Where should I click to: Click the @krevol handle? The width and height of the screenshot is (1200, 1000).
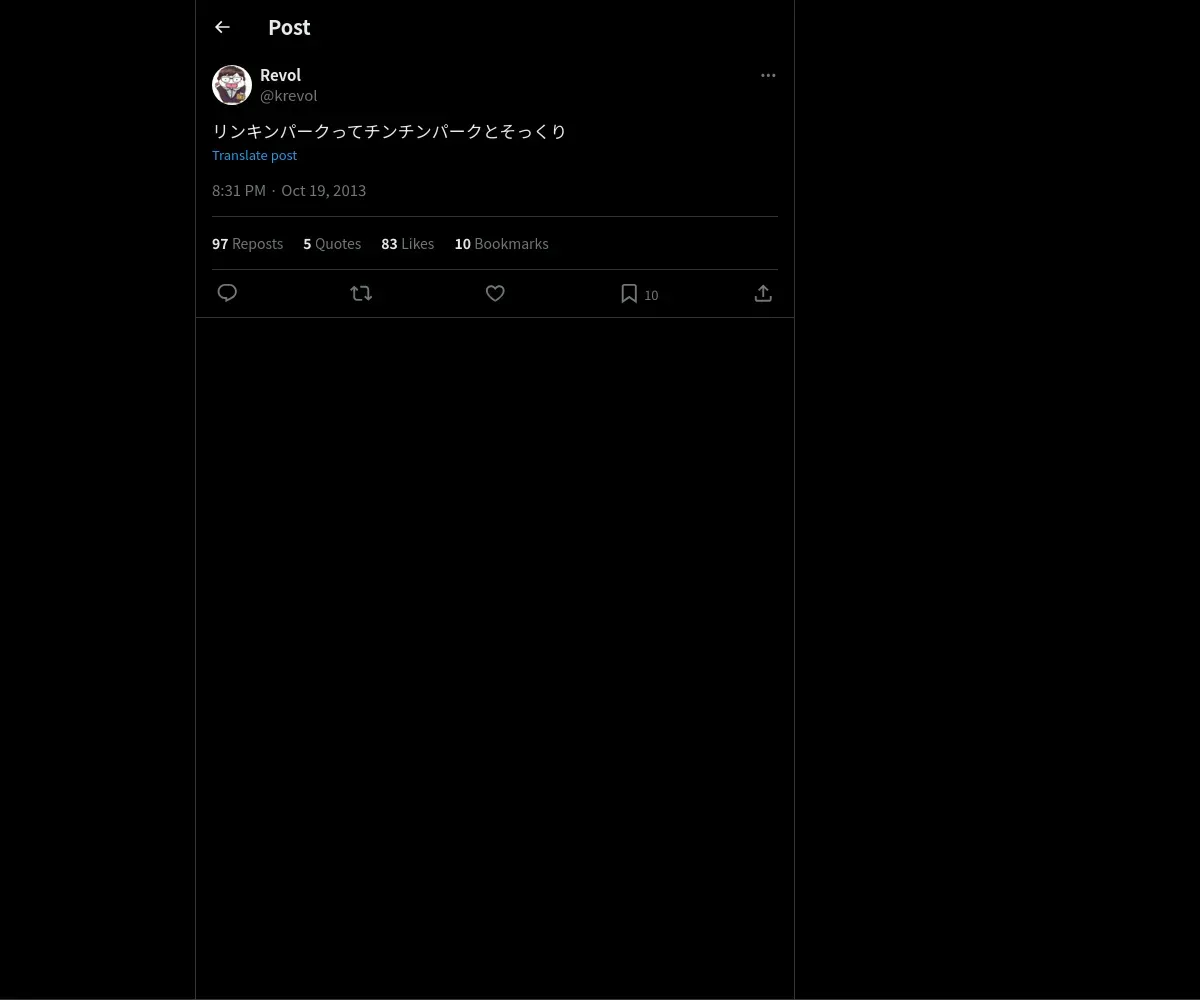coord(288,96)
